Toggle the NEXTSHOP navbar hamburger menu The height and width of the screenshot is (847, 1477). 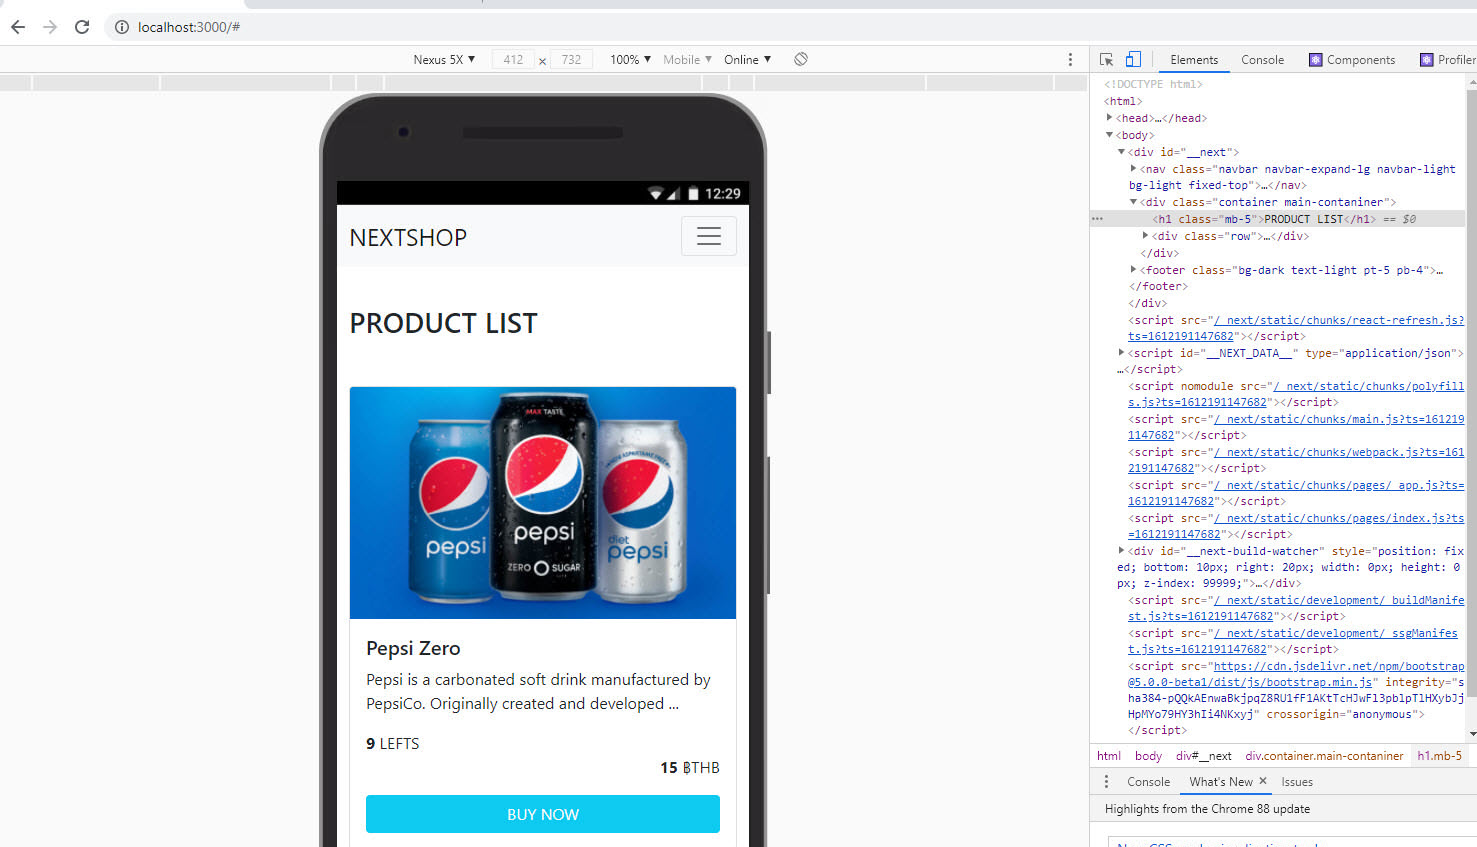[709, 236]
